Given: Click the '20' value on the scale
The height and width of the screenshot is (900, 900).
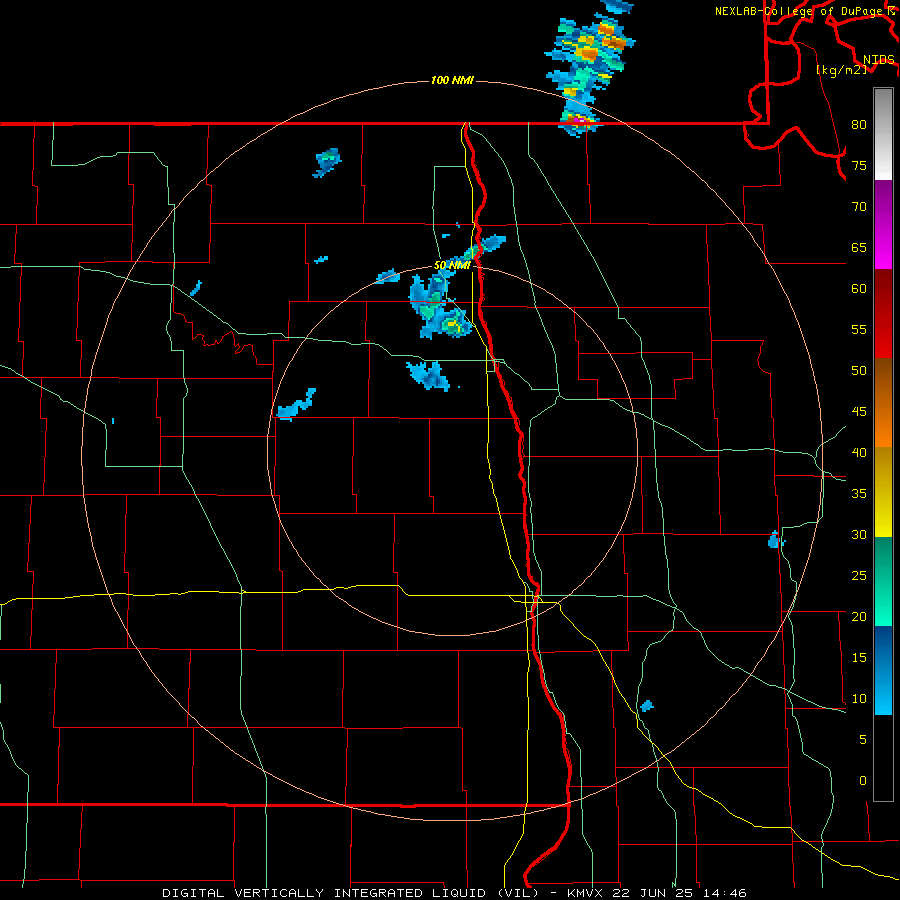Looking at the screenshot, I should 859,616.
